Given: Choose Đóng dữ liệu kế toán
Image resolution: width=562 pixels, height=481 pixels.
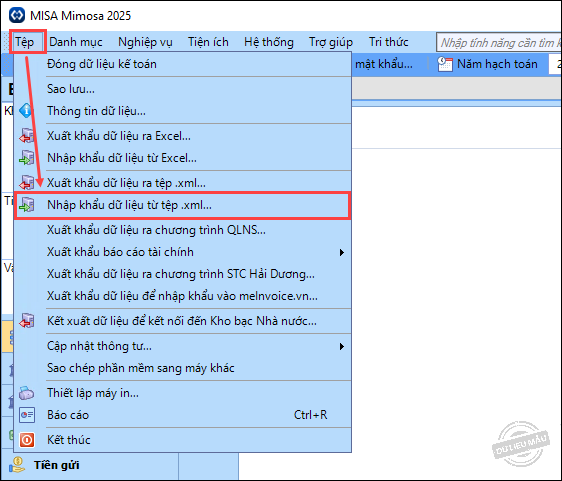Looking at the screenshot, I should 182,64.
